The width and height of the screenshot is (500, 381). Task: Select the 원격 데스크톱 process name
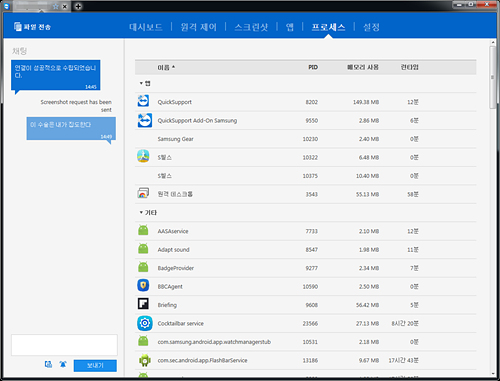pos(175,194)
